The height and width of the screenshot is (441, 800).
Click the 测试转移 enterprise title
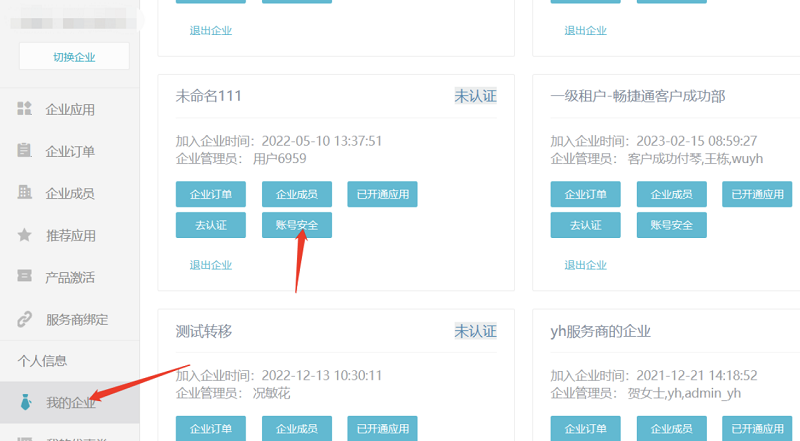(204, 331)
